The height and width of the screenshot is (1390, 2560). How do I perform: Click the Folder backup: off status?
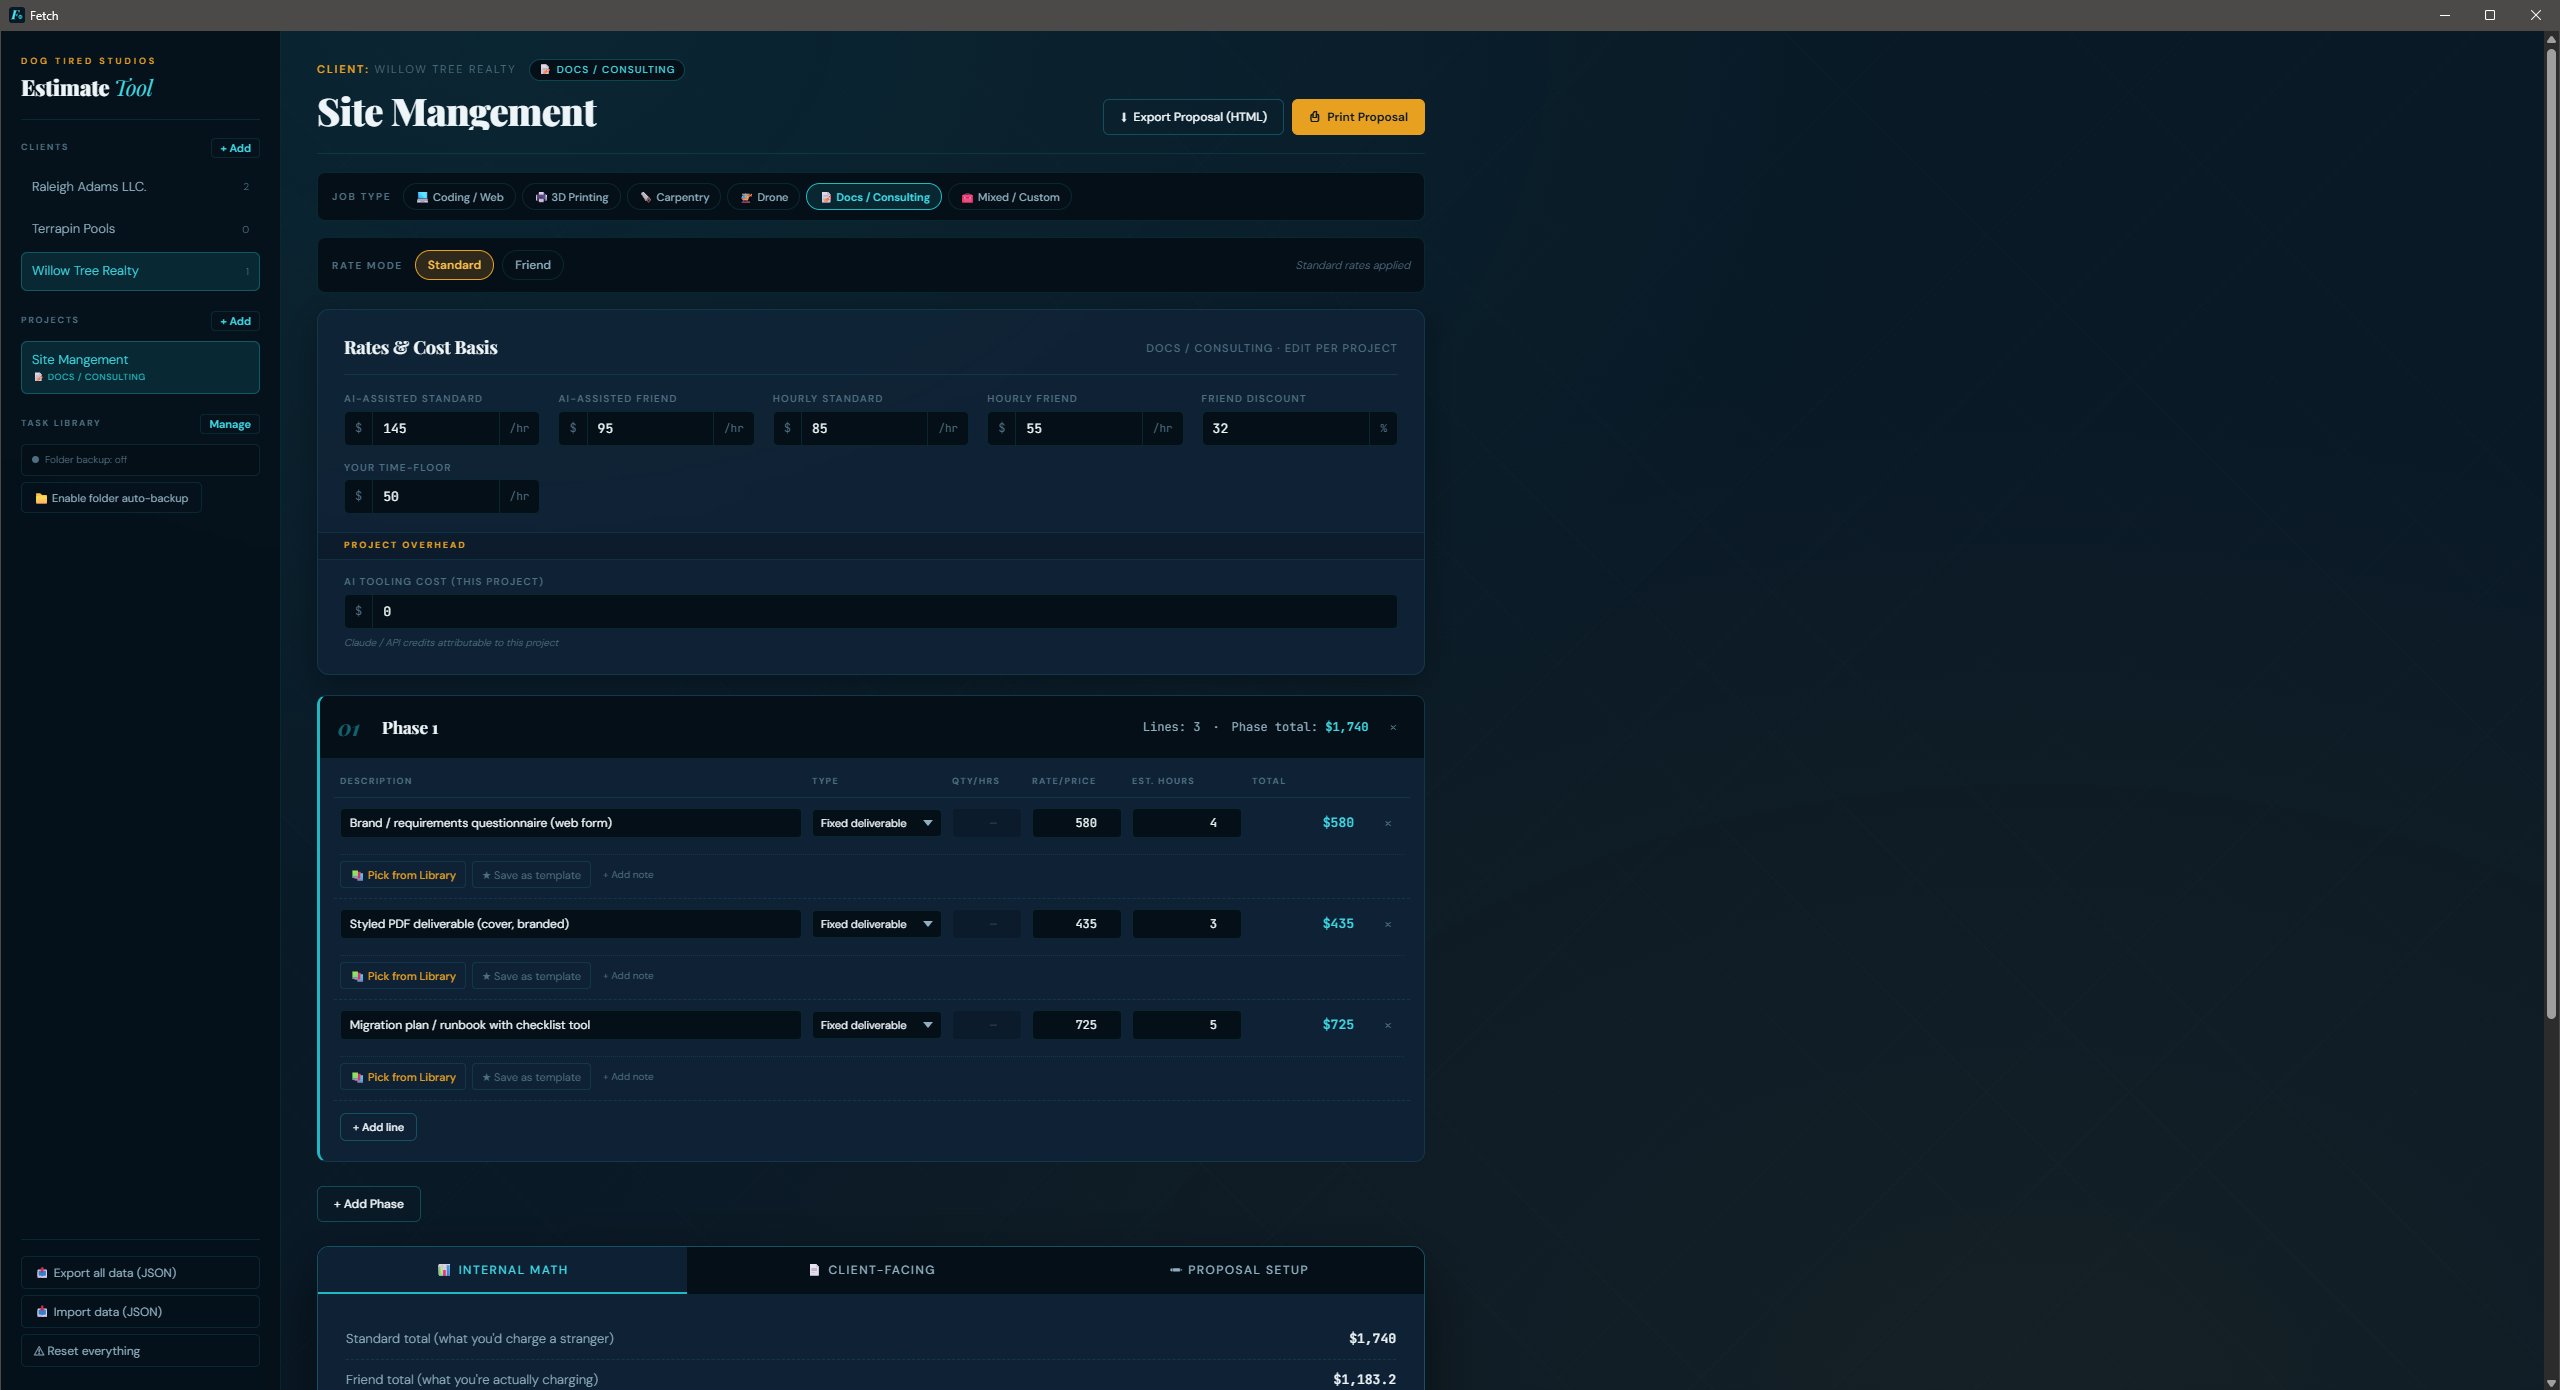click(x=140, y=460)
